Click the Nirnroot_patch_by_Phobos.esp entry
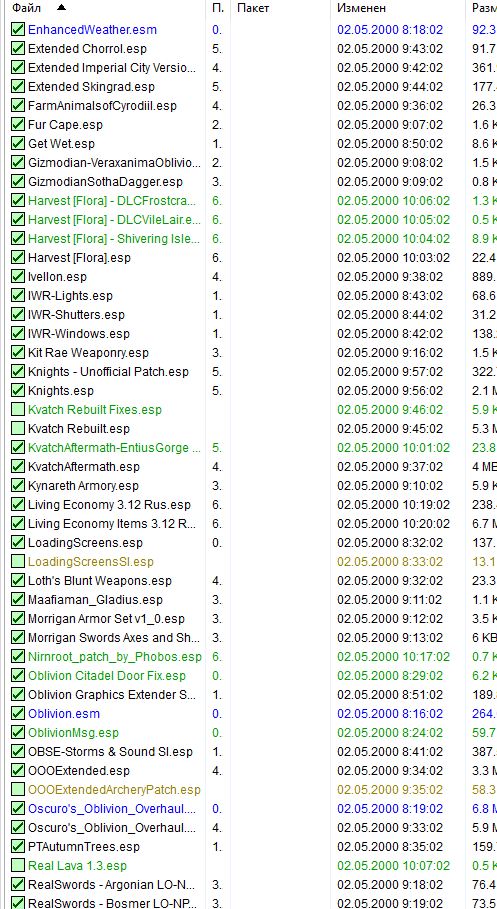 [x=115, y=657]
